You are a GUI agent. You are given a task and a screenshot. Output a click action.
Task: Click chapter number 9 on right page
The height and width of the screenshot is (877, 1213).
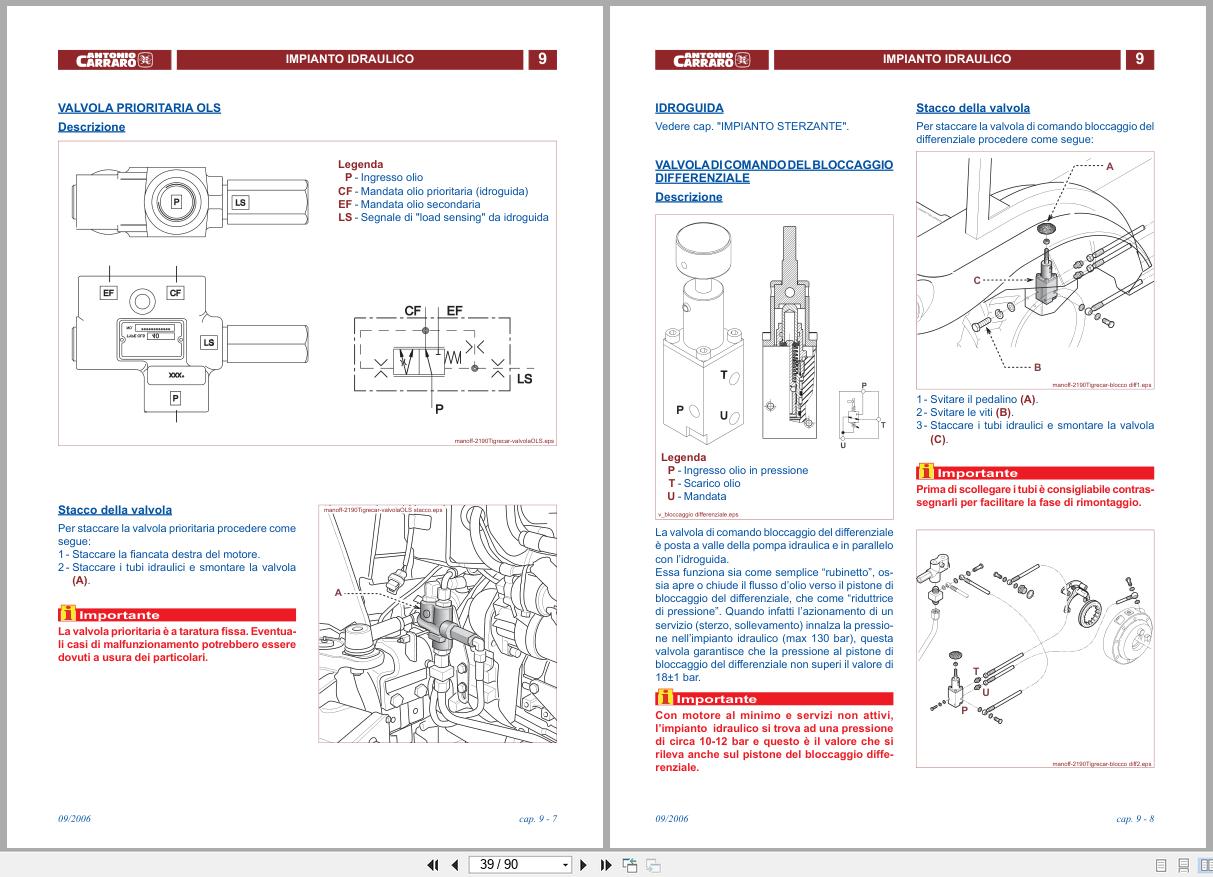pyautogui.click(x=1139, y=60)
